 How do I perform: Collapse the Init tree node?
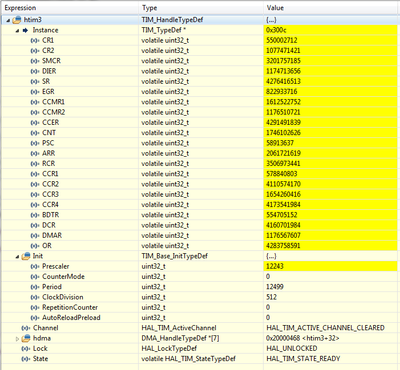click(x=17, y=257)
